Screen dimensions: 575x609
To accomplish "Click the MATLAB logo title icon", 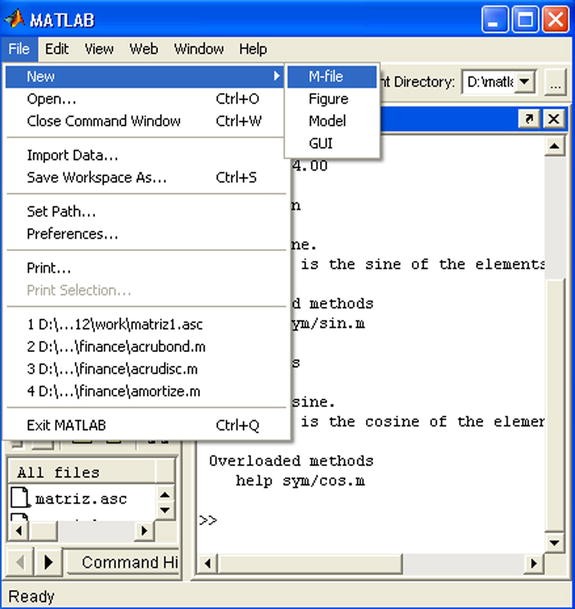I will click(x=15, y=19).
